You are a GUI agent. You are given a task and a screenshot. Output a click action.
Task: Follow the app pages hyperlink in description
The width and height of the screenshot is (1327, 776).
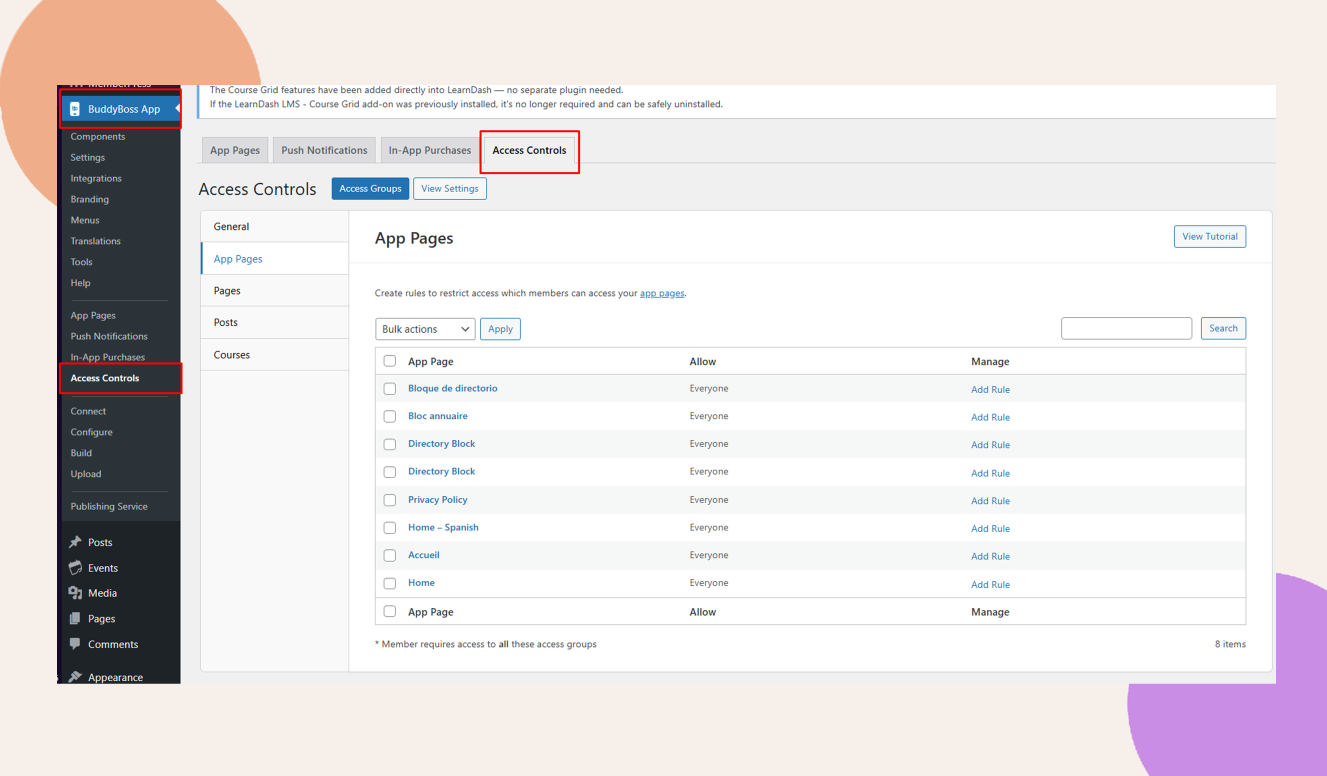pos(662,293)
